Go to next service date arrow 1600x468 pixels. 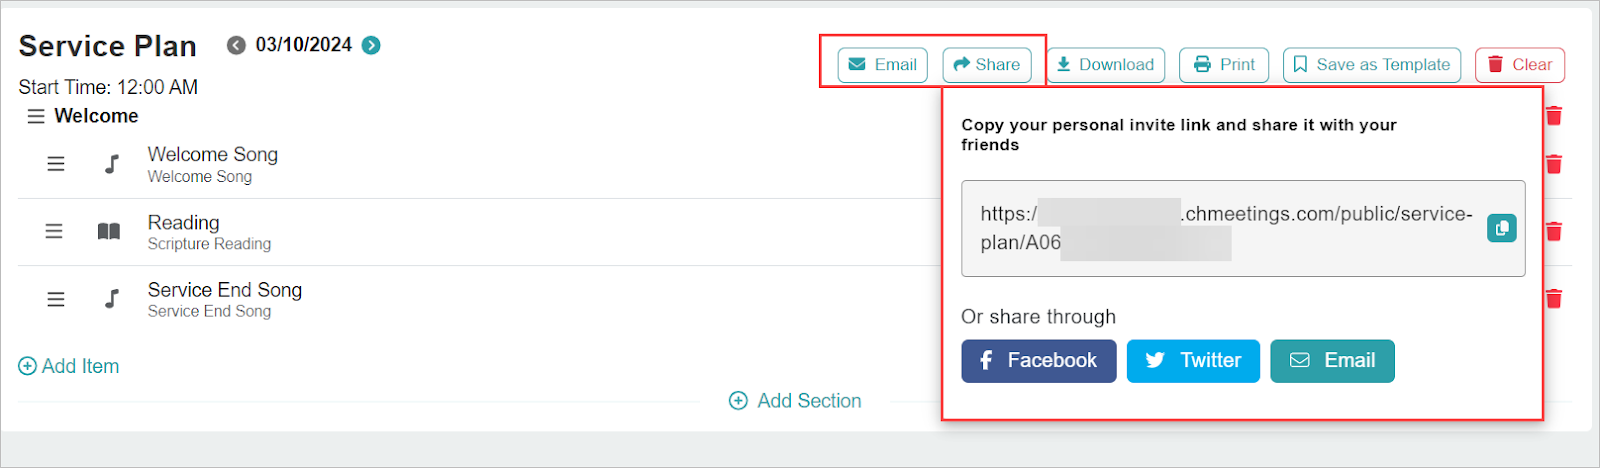click(371, 45)
